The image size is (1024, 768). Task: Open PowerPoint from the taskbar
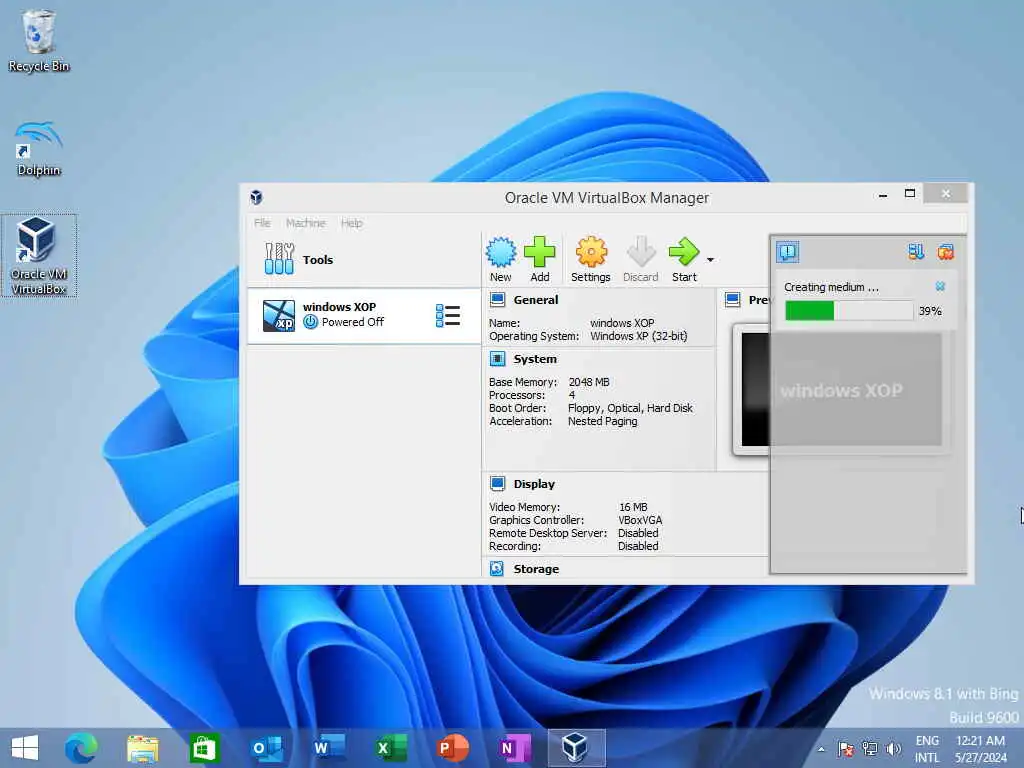coord(452,748)
